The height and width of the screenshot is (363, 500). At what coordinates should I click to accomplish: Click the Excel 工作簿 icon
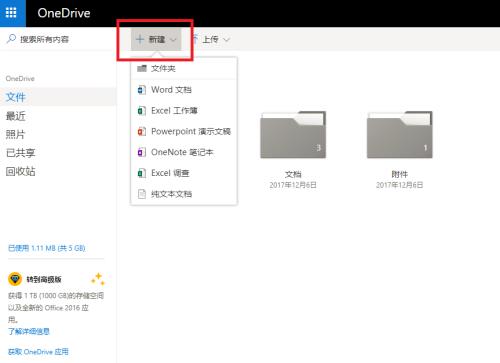(x=142, y=111)
